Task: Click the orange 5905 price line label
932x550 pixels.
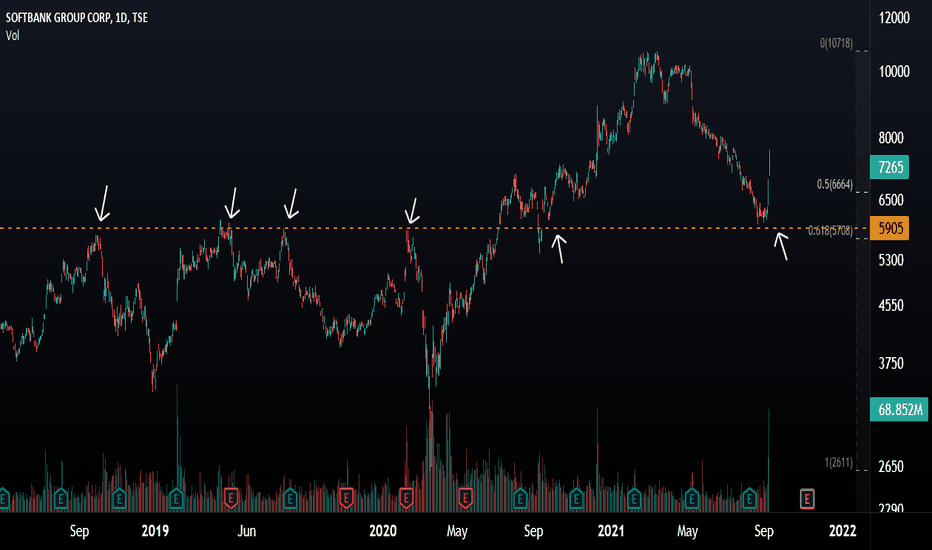Action: tap(890, 228)
